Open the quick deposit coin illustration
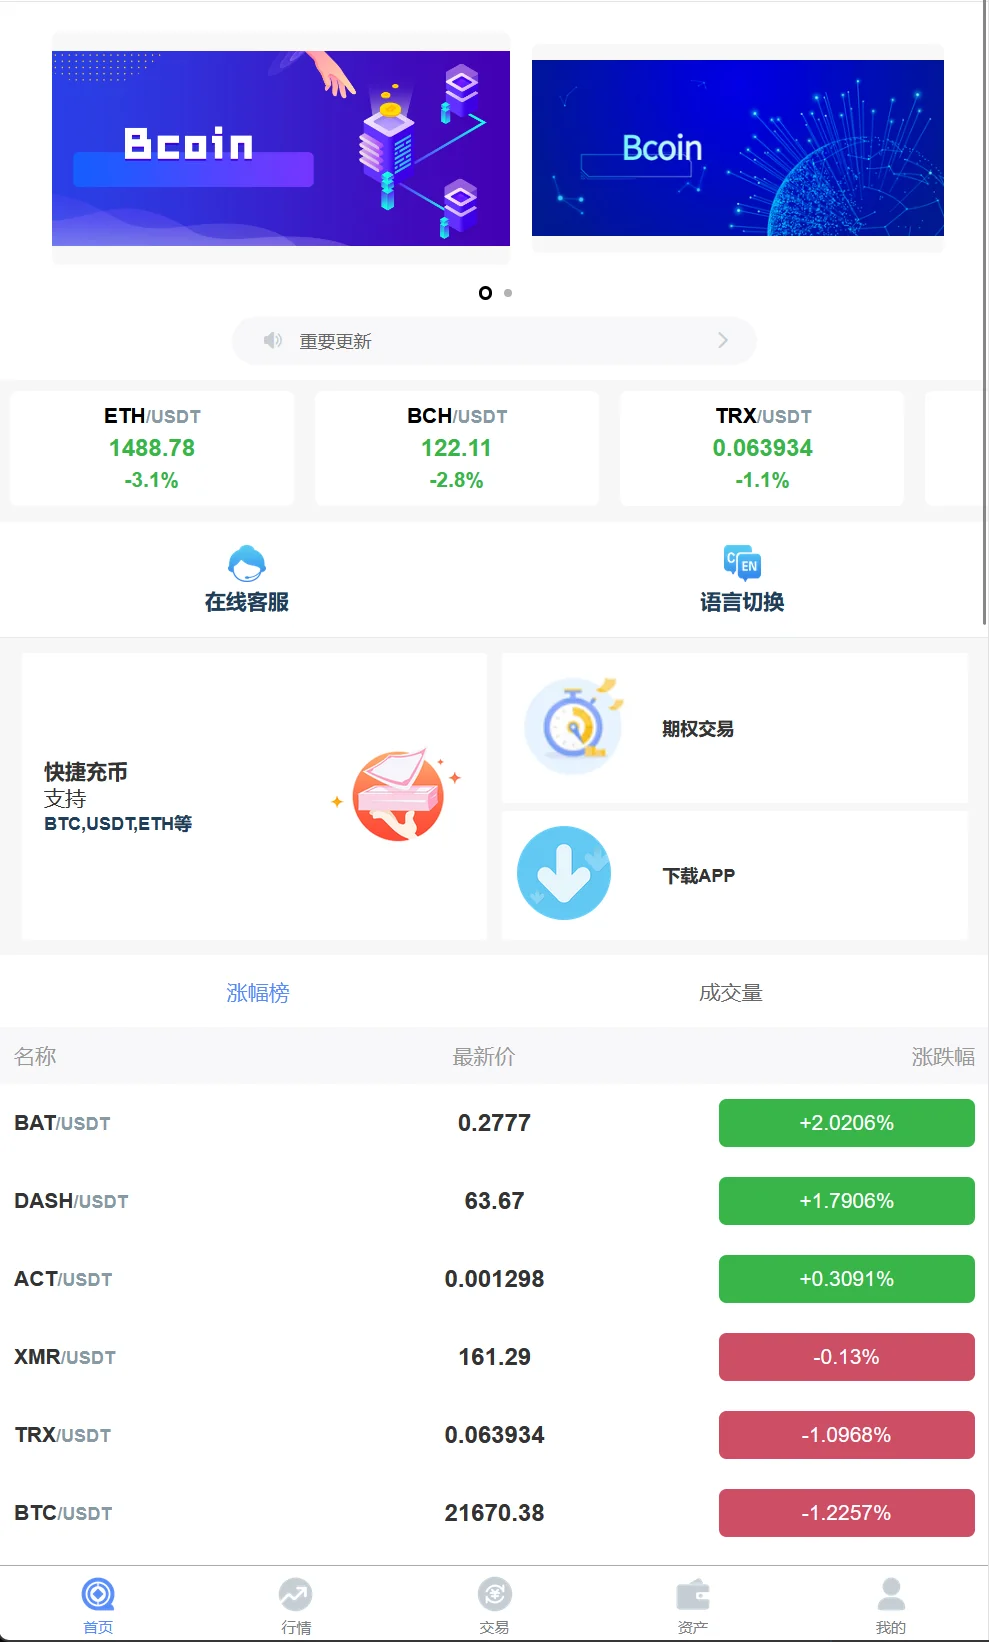Viewport: 989px width, 1642px height. click(398, 795)
